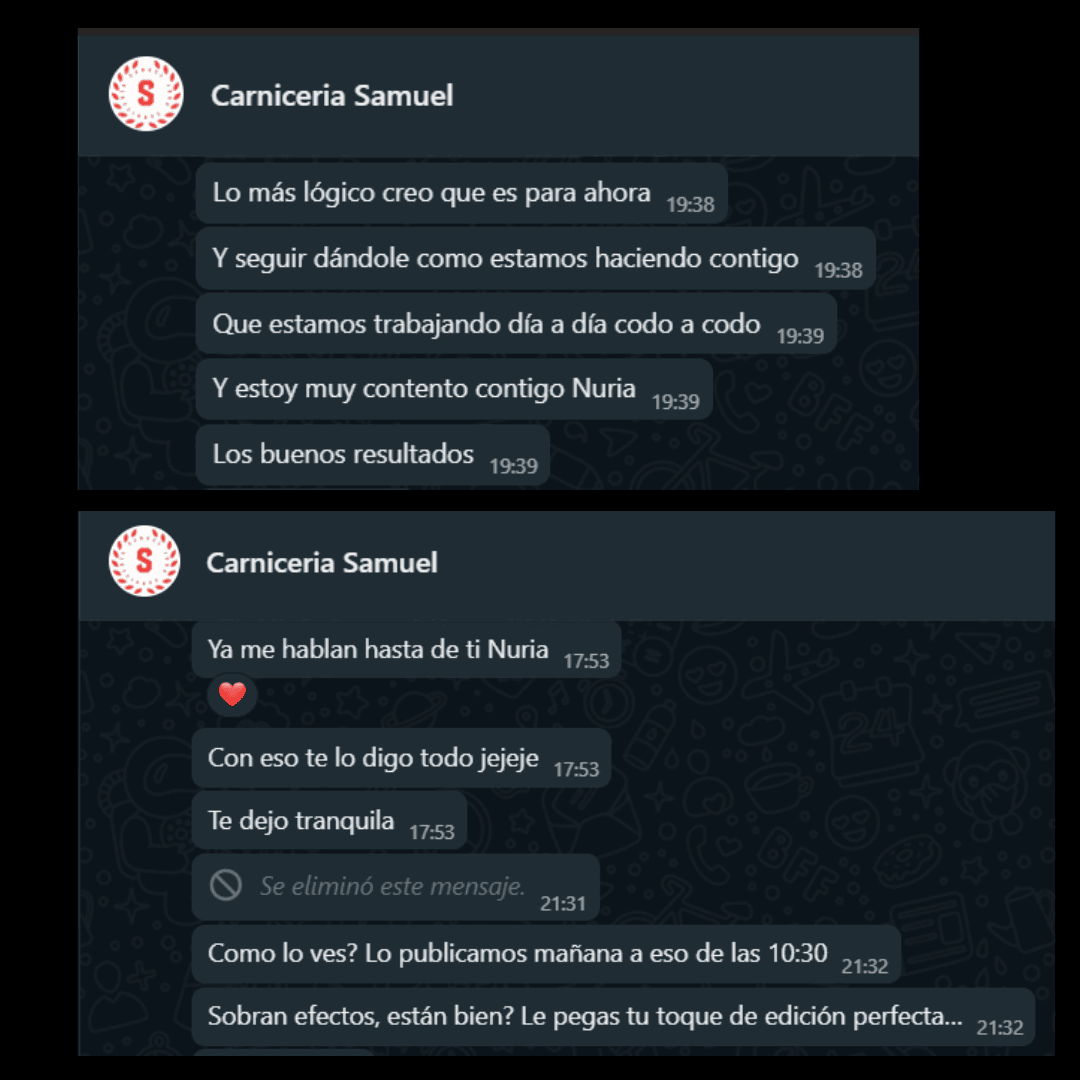Expand truncated message 'Sobran efectos, están bien?'
Image resolution: width=1080 pixels, height=1080 pixels.
tap(613, 1017)
